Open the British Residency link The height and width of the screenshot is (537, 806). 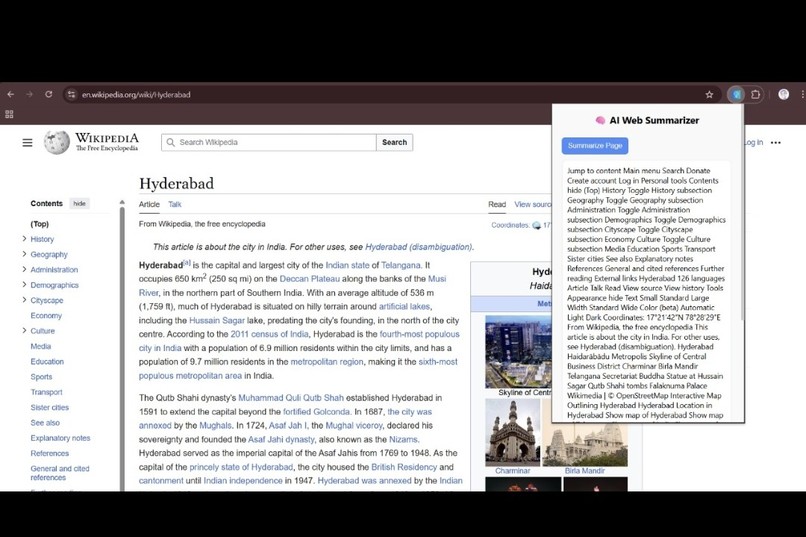(x=404, y=467)
